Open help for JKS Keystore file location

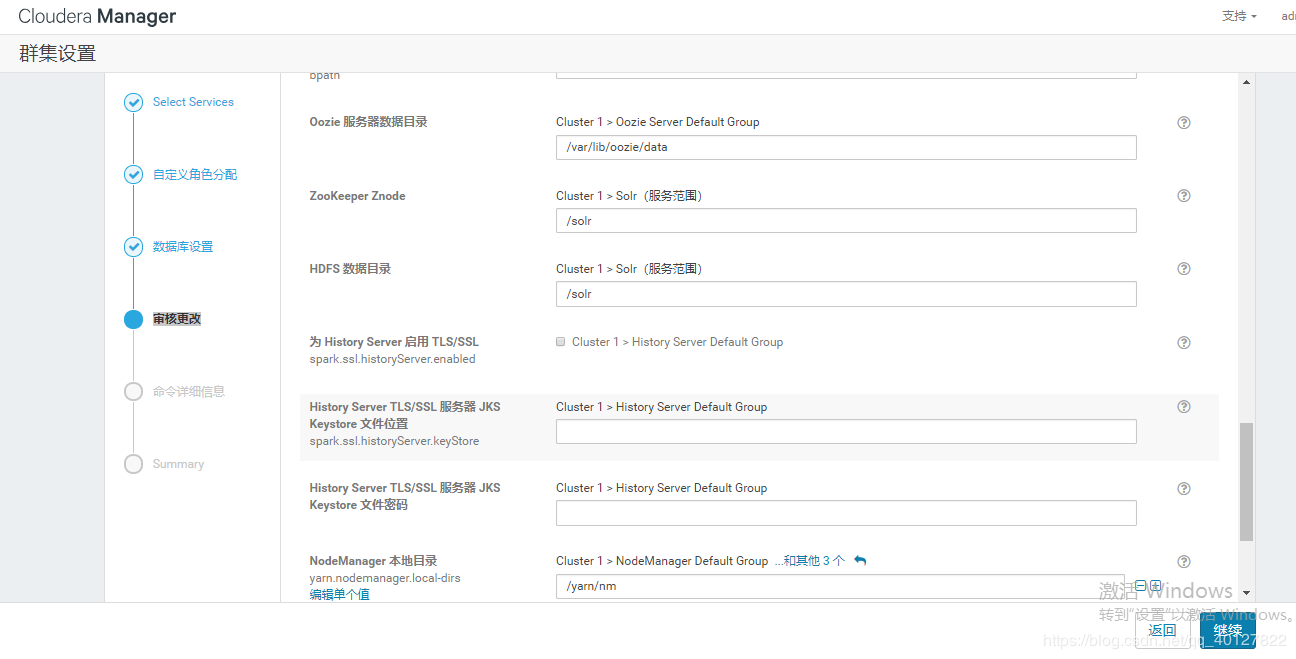1184,407
